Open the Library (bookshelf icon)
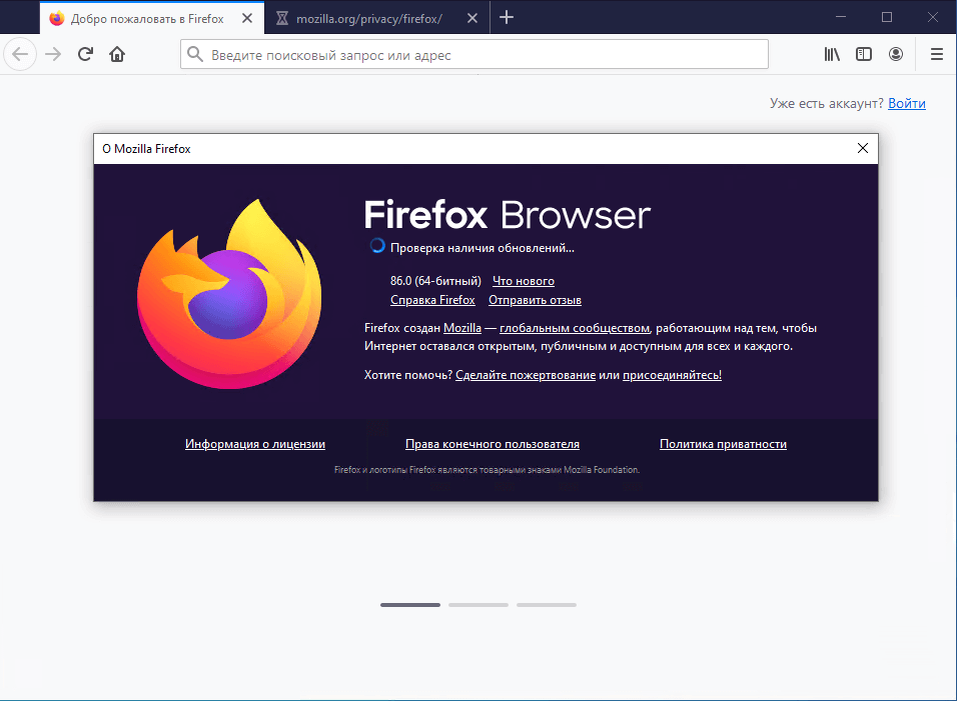 (x=831, y=54)
